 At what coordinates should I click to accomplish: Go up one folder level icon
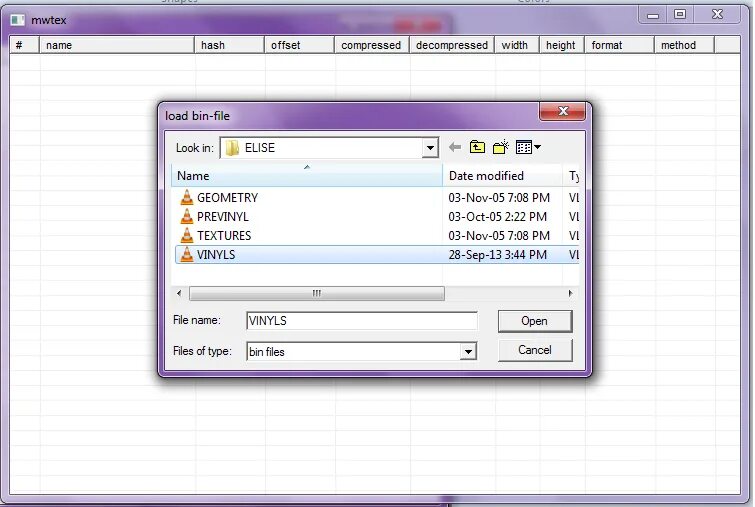pos(477,147)
